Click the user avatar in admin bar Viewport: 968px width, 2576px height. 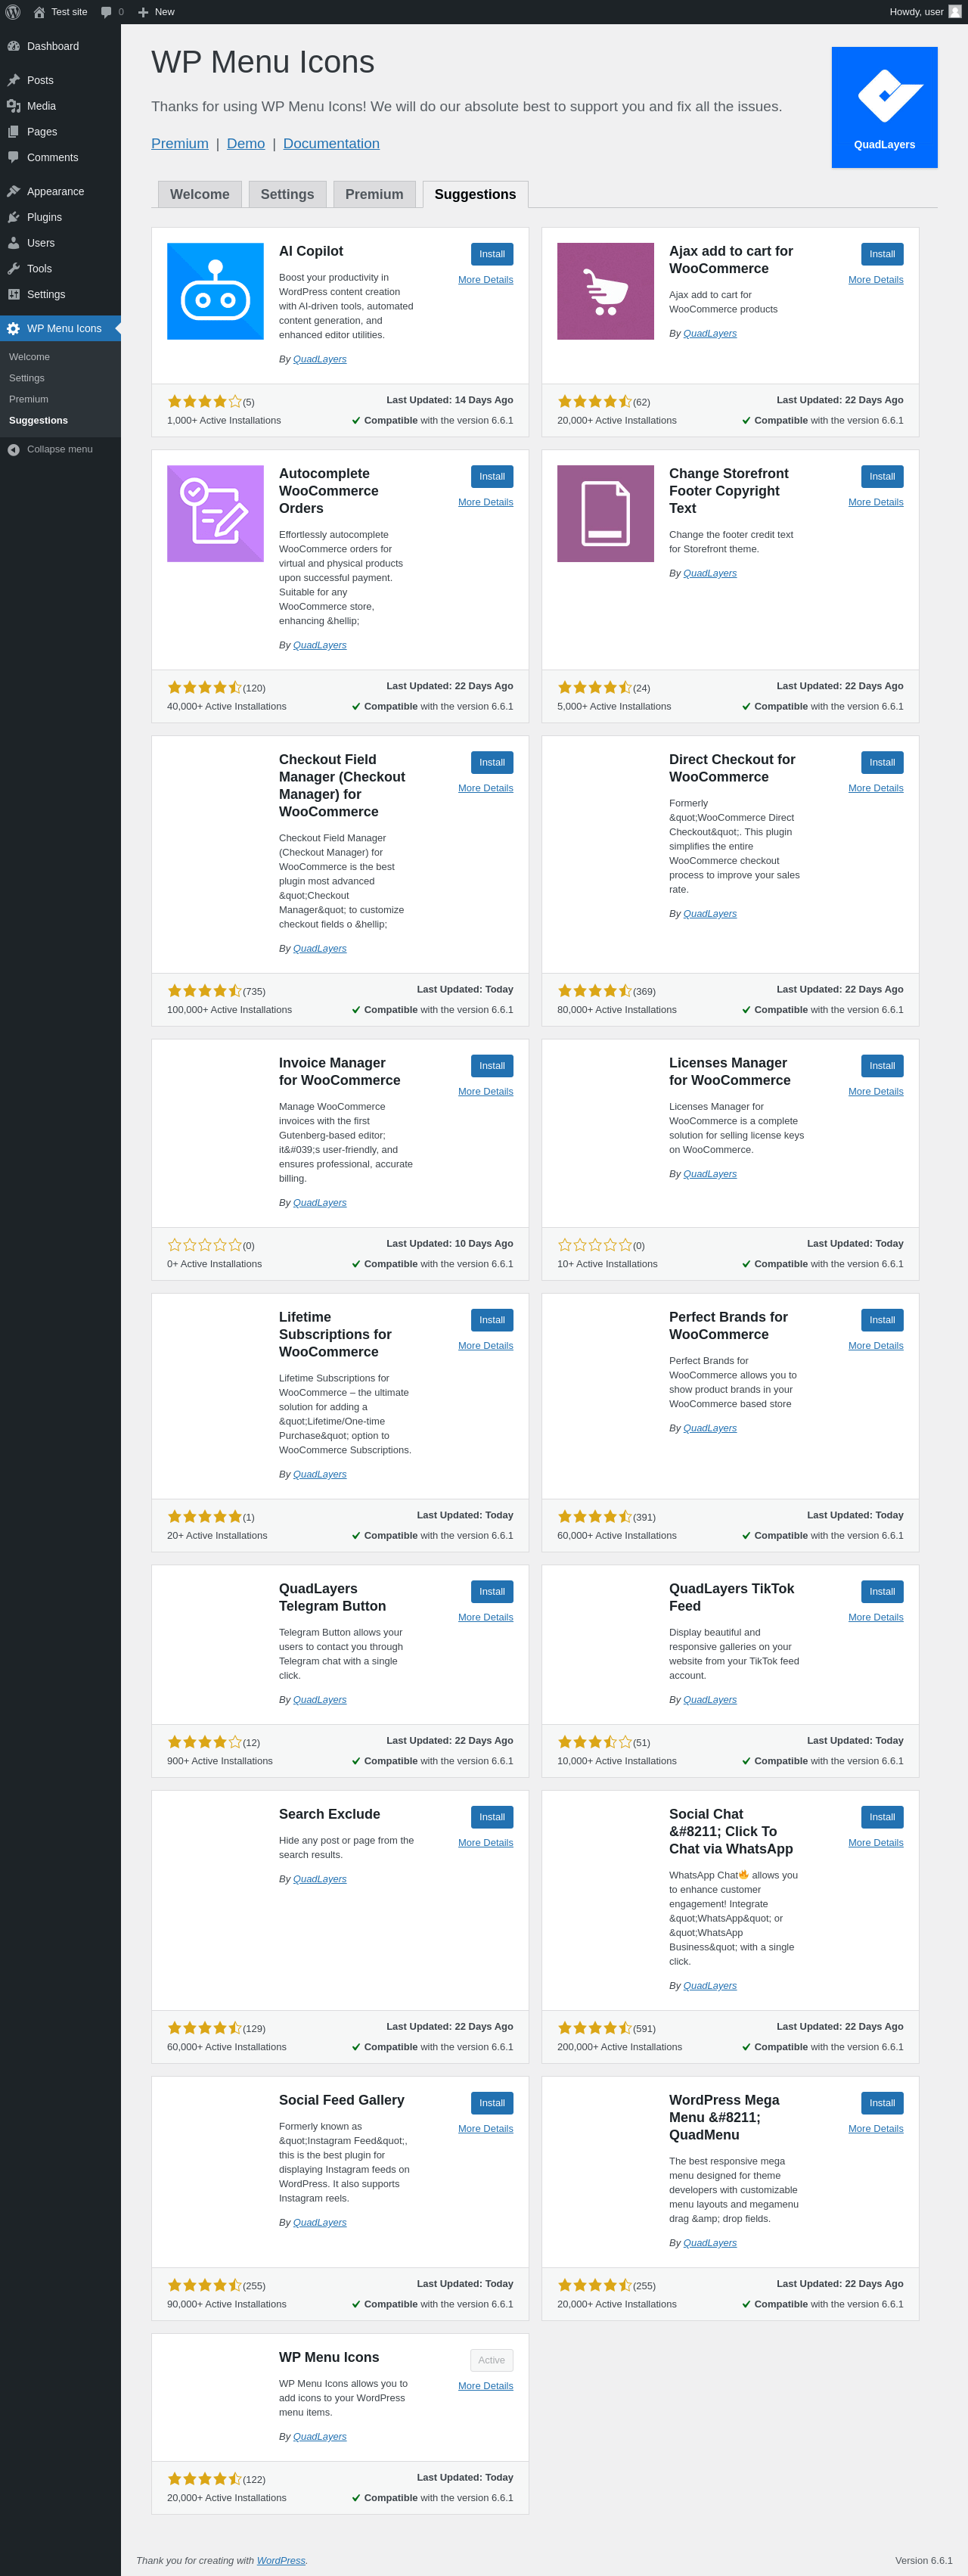[954, 12]
